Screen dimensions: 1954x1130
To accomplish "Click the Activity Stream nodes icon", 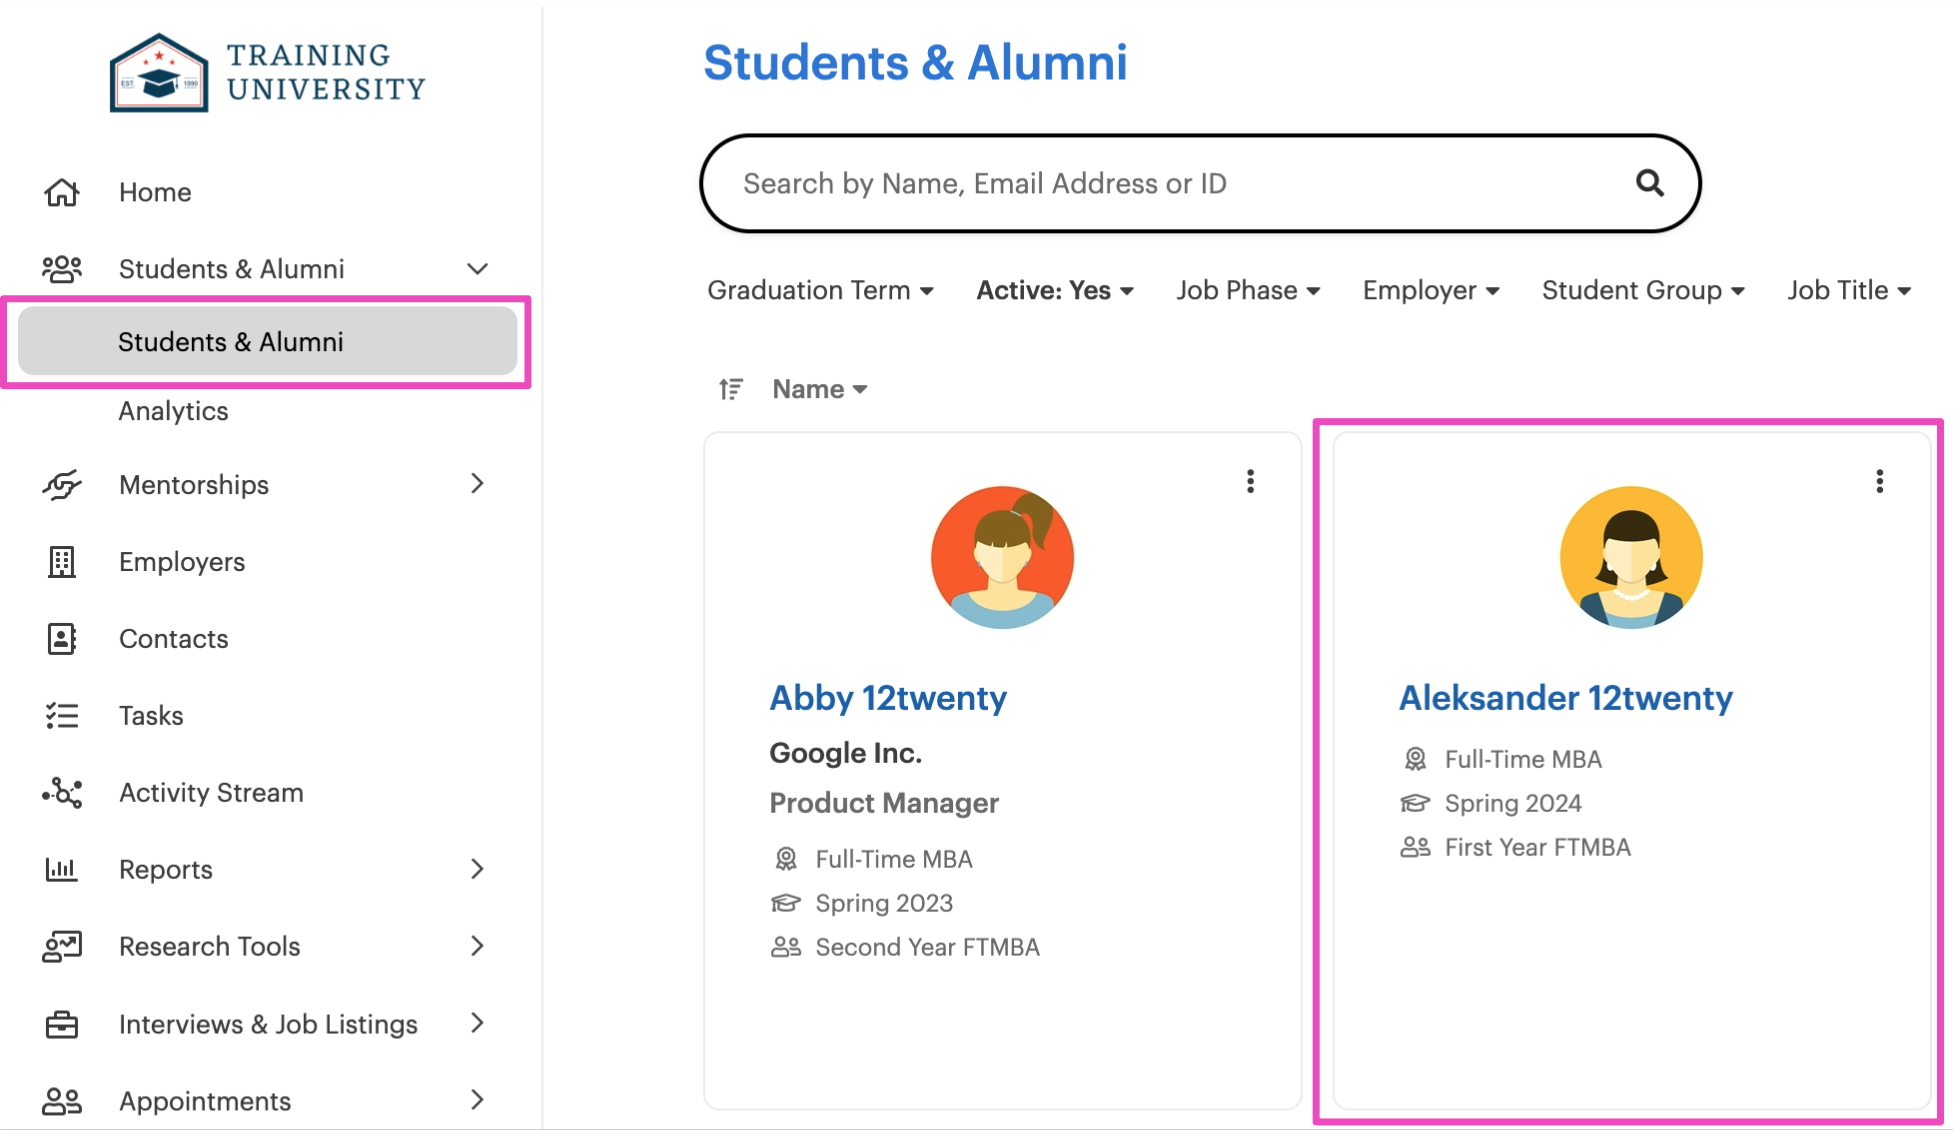I will tap(62, 793).
